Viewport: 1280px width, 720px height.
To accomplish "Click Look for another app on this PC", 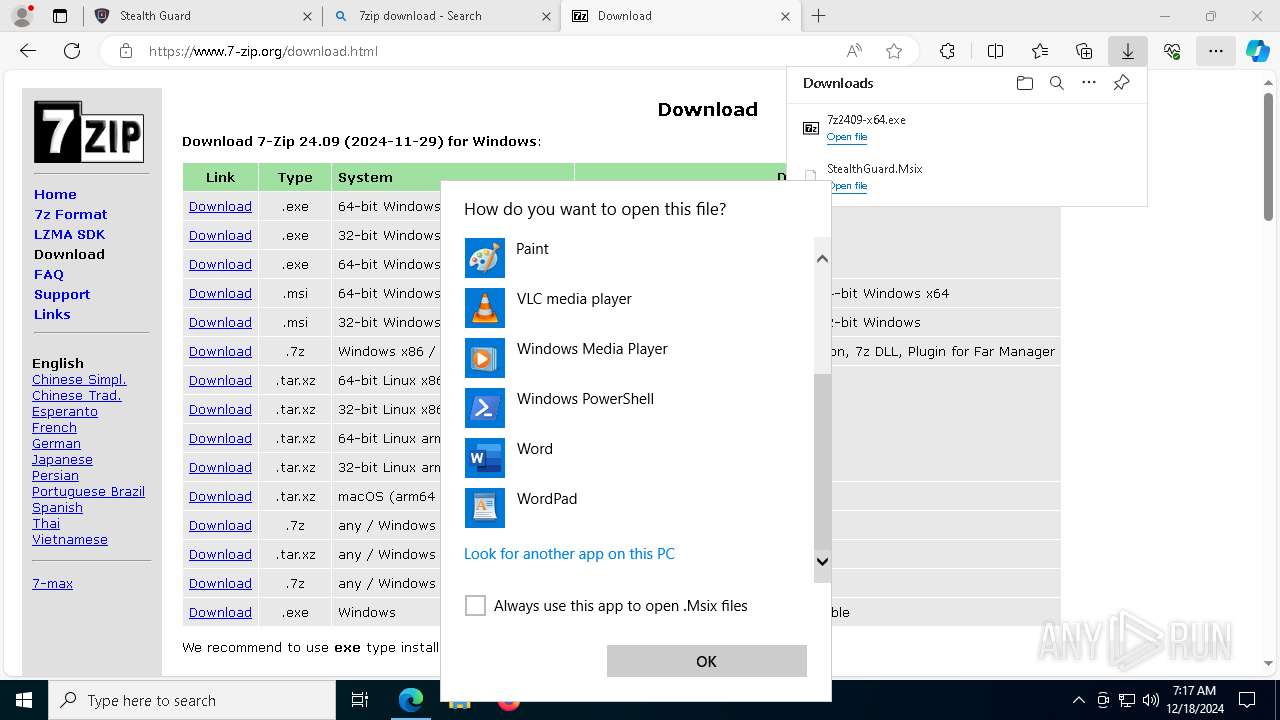I will (569, 553).
